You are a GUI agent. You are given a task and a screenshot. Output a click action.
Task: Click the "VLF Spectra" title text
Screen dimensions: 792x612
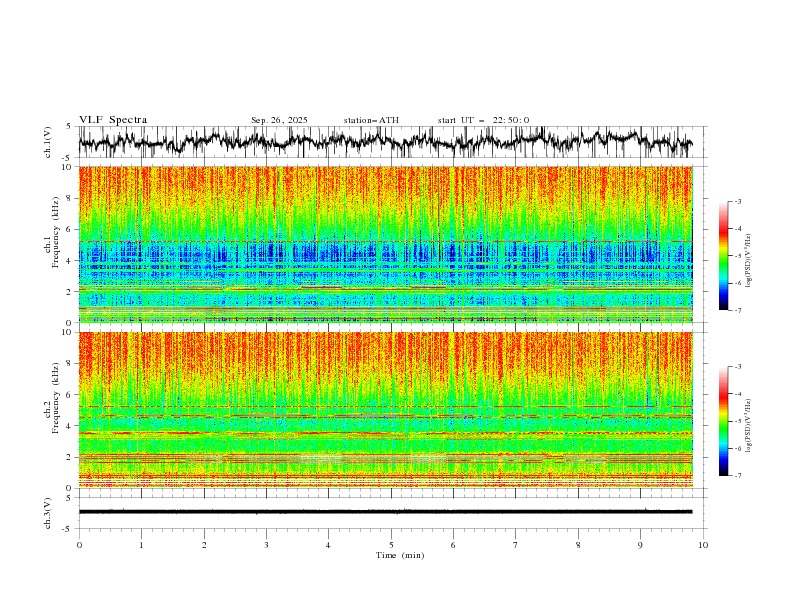click(113, 120)
